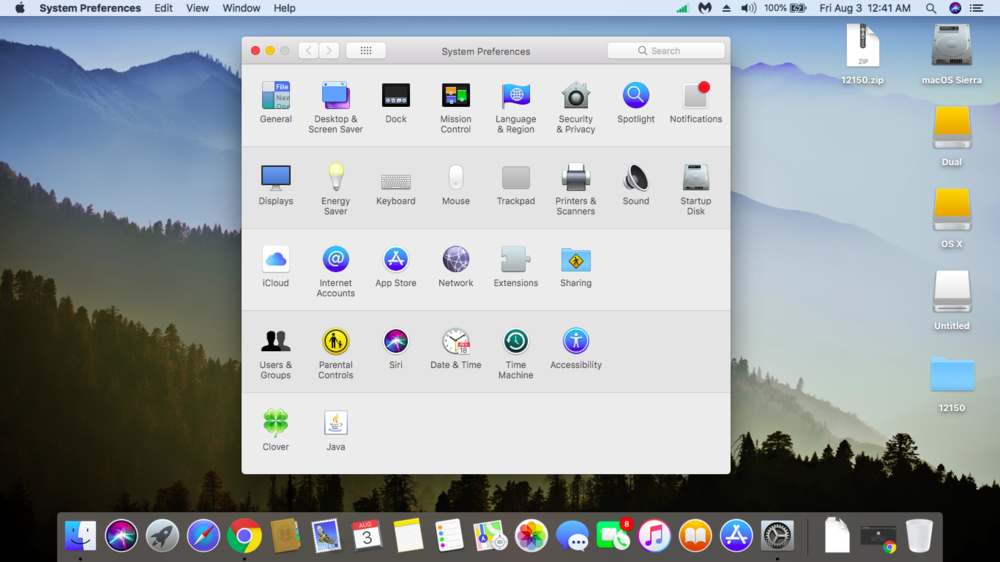Click the back navigation arrow
1000x562 pixels.
click(309, 50)
